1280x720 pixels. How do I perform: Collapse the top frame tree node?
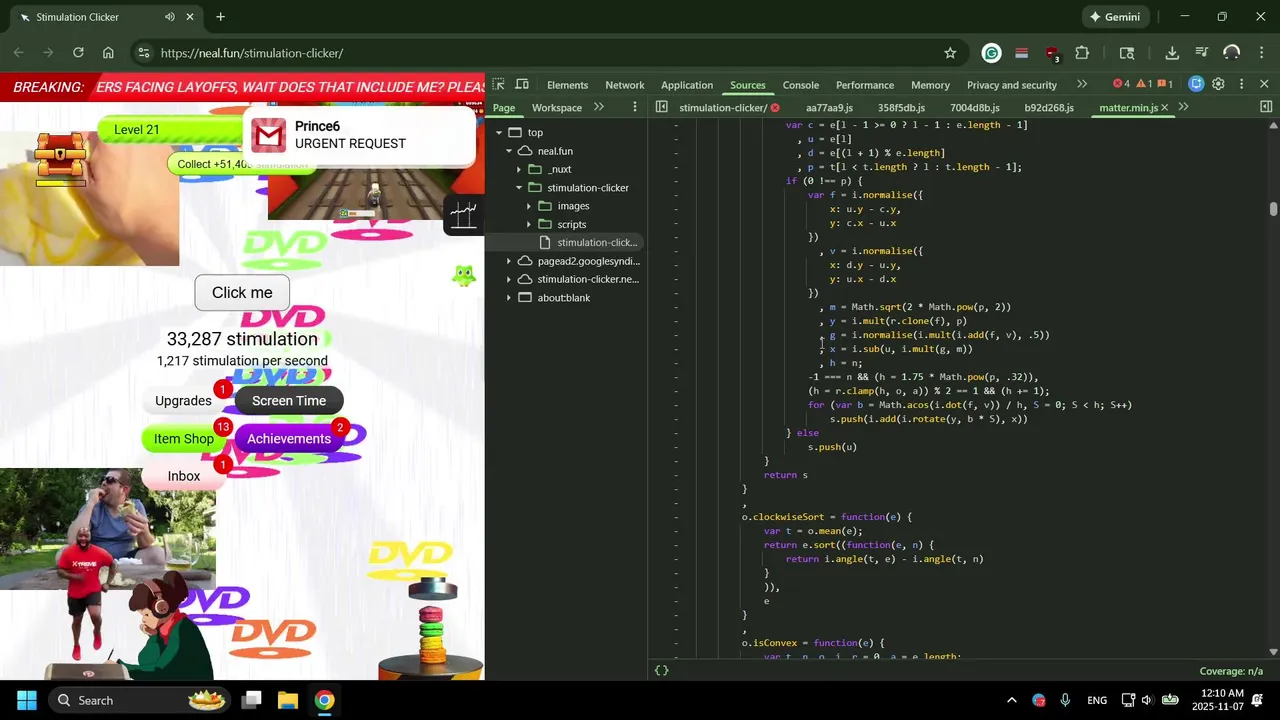498,133
